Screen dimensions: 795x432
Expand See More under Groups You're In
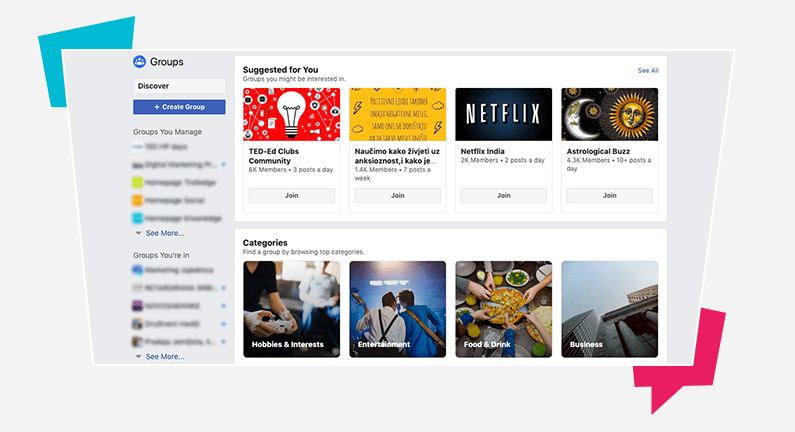165,356
